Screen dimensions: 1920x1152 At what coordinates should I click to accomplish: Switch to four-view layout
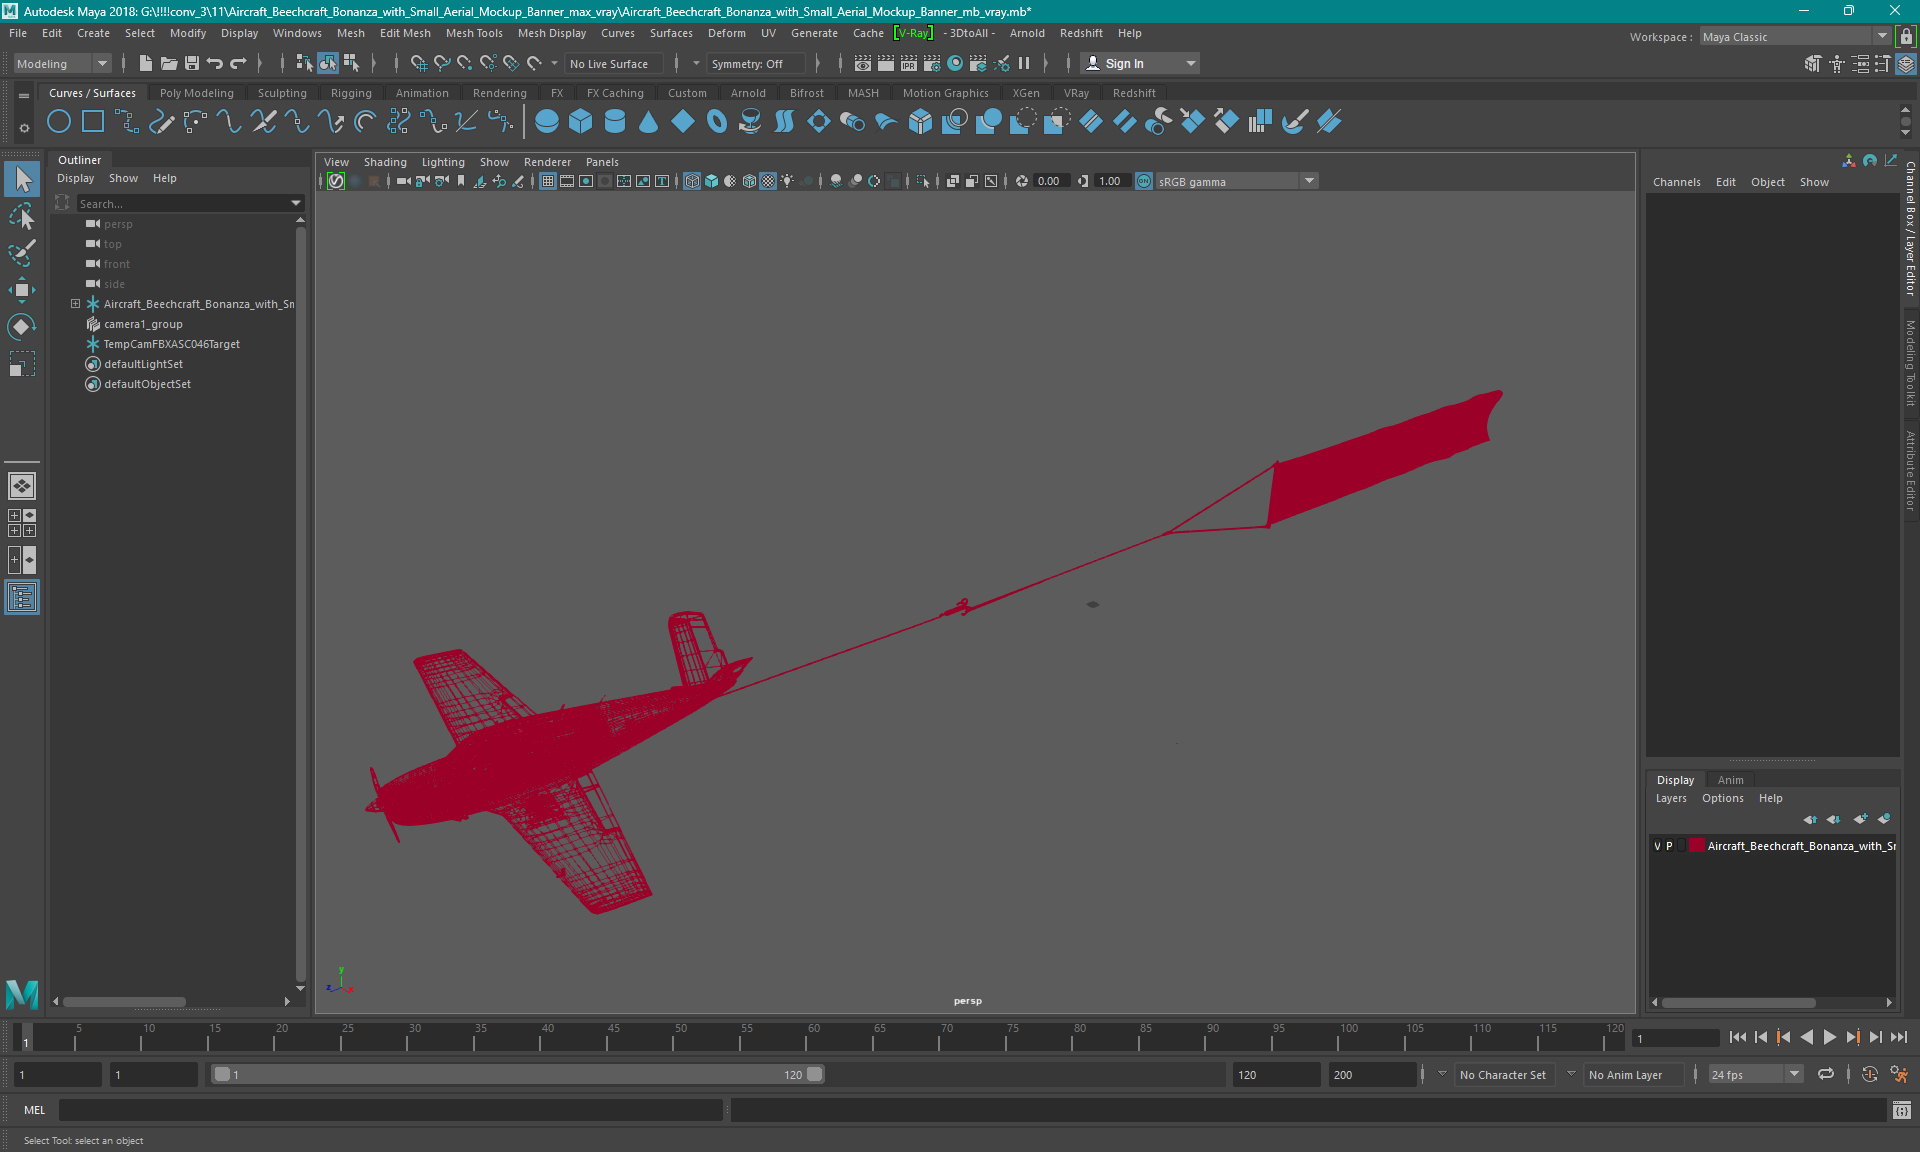tap(22, 523)
